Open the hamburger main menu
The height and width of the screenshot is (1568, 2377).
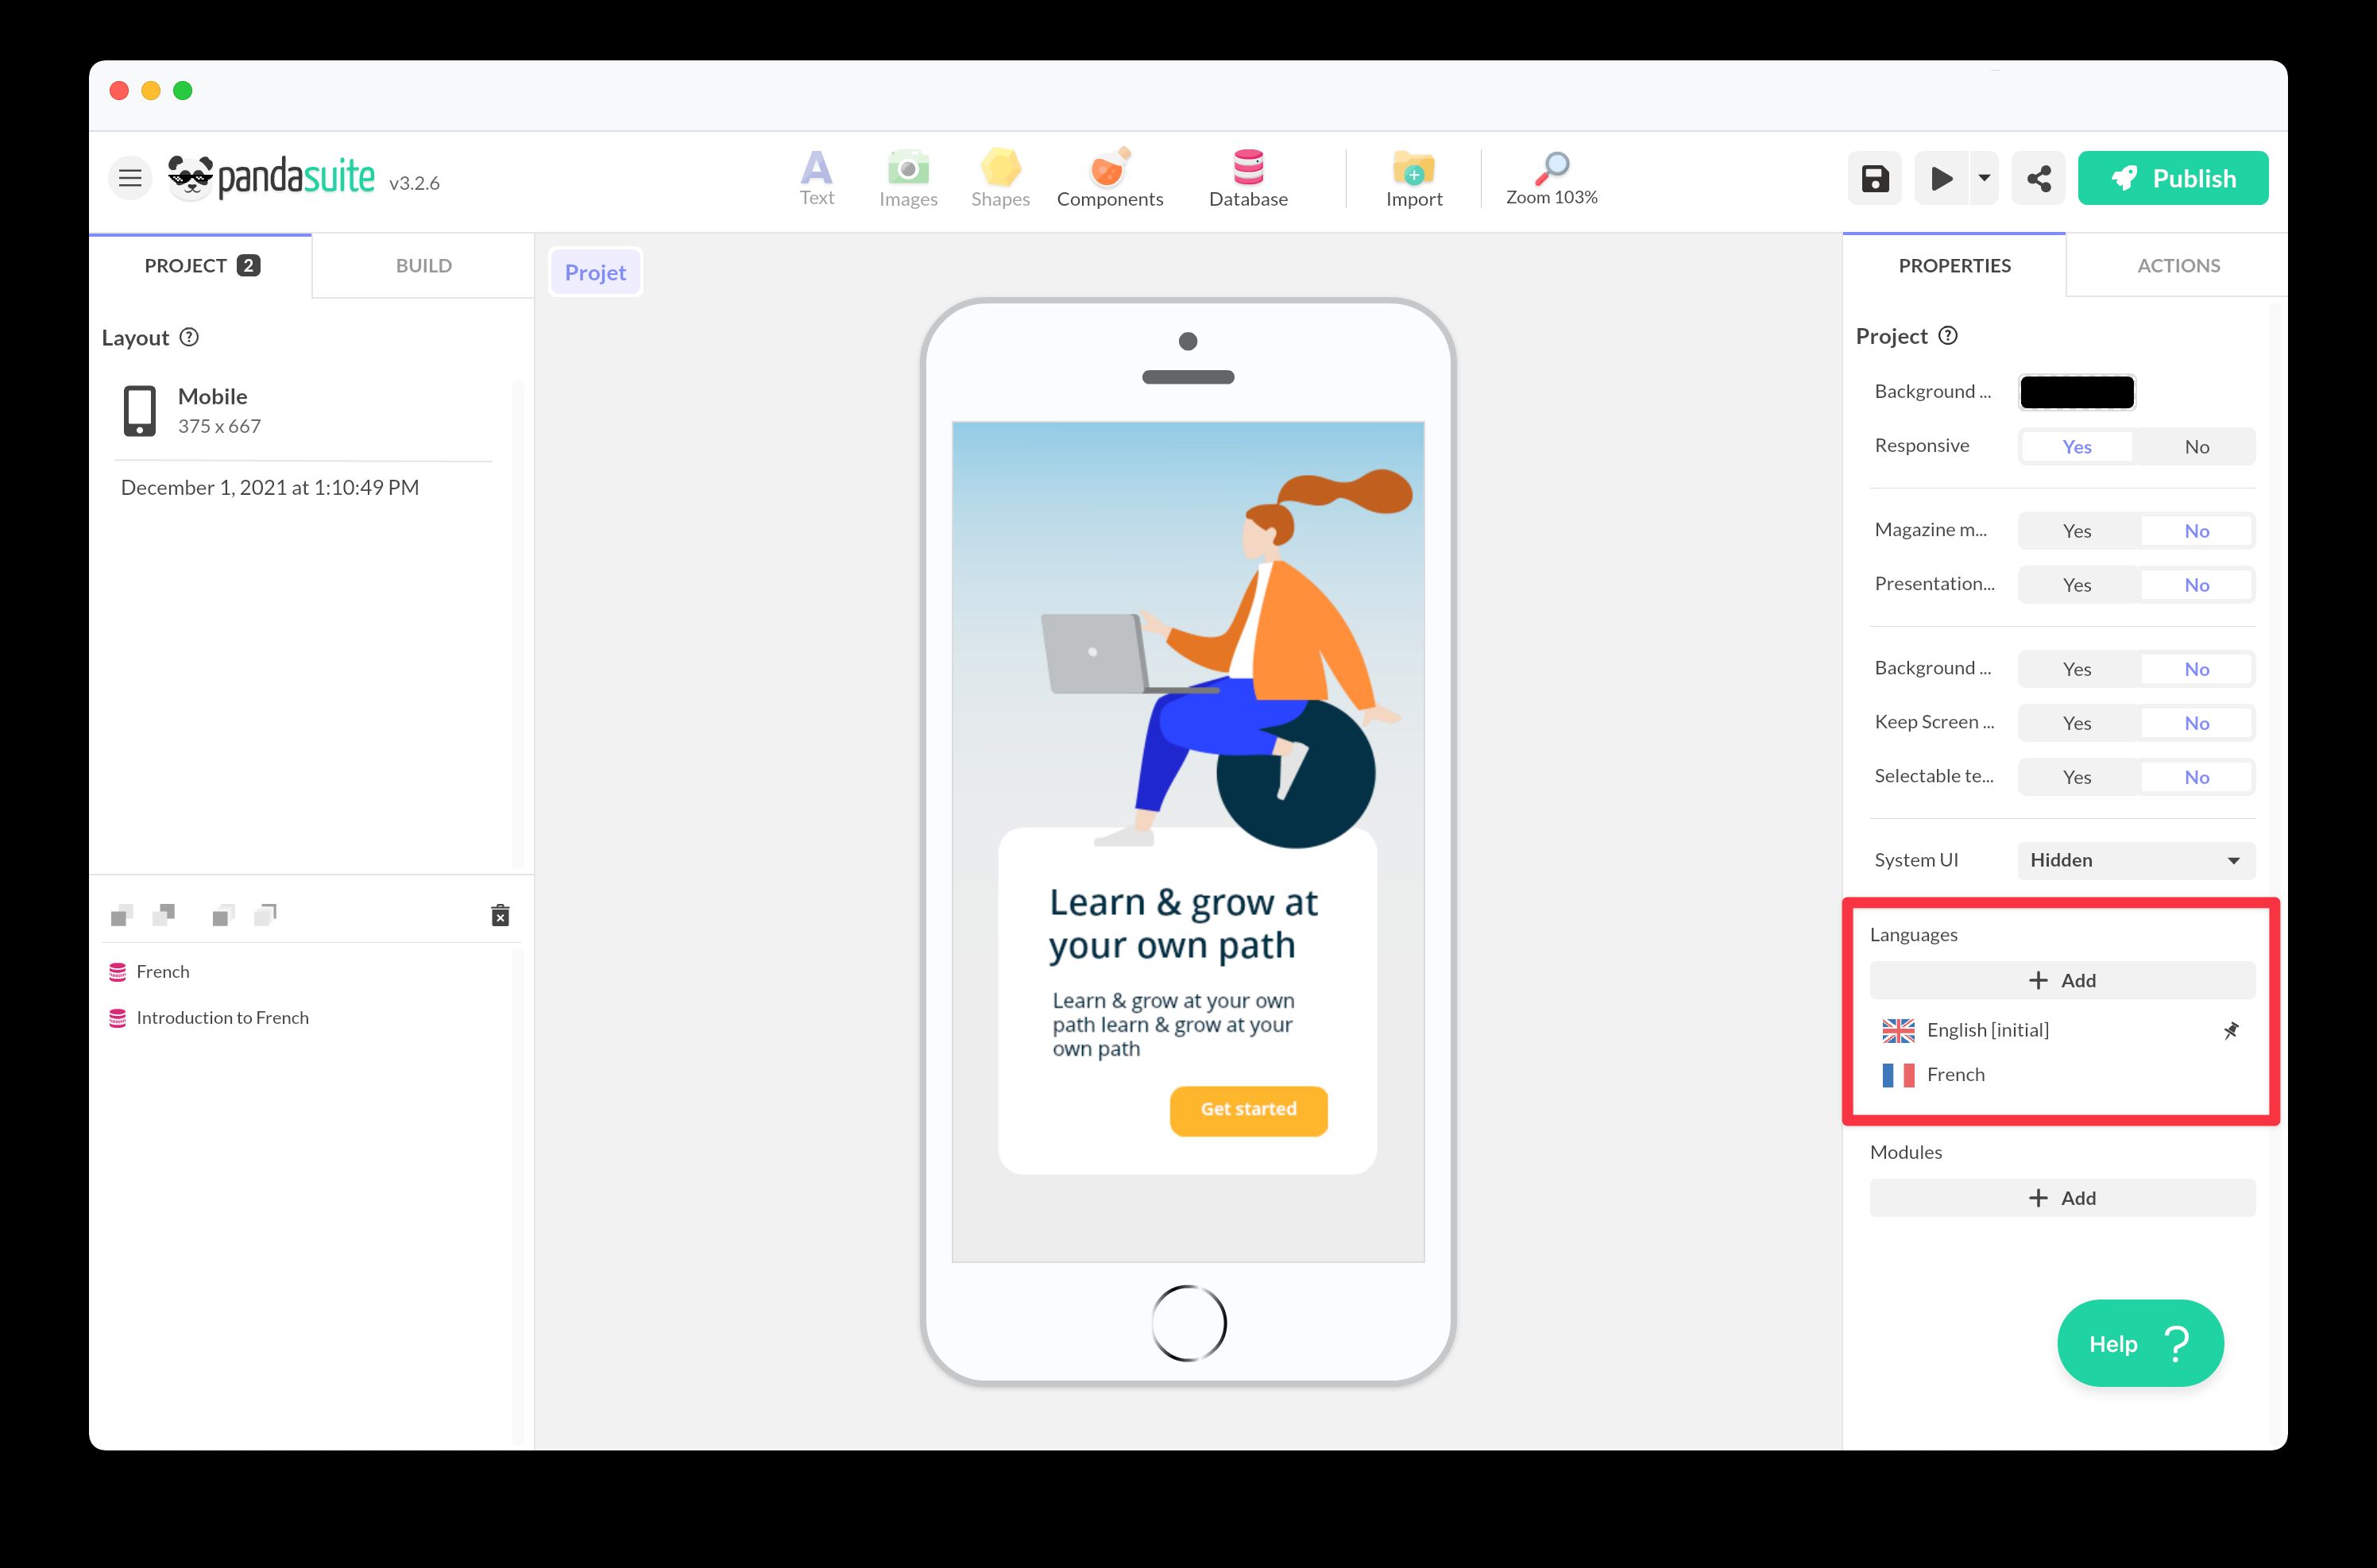pos(130,179)
